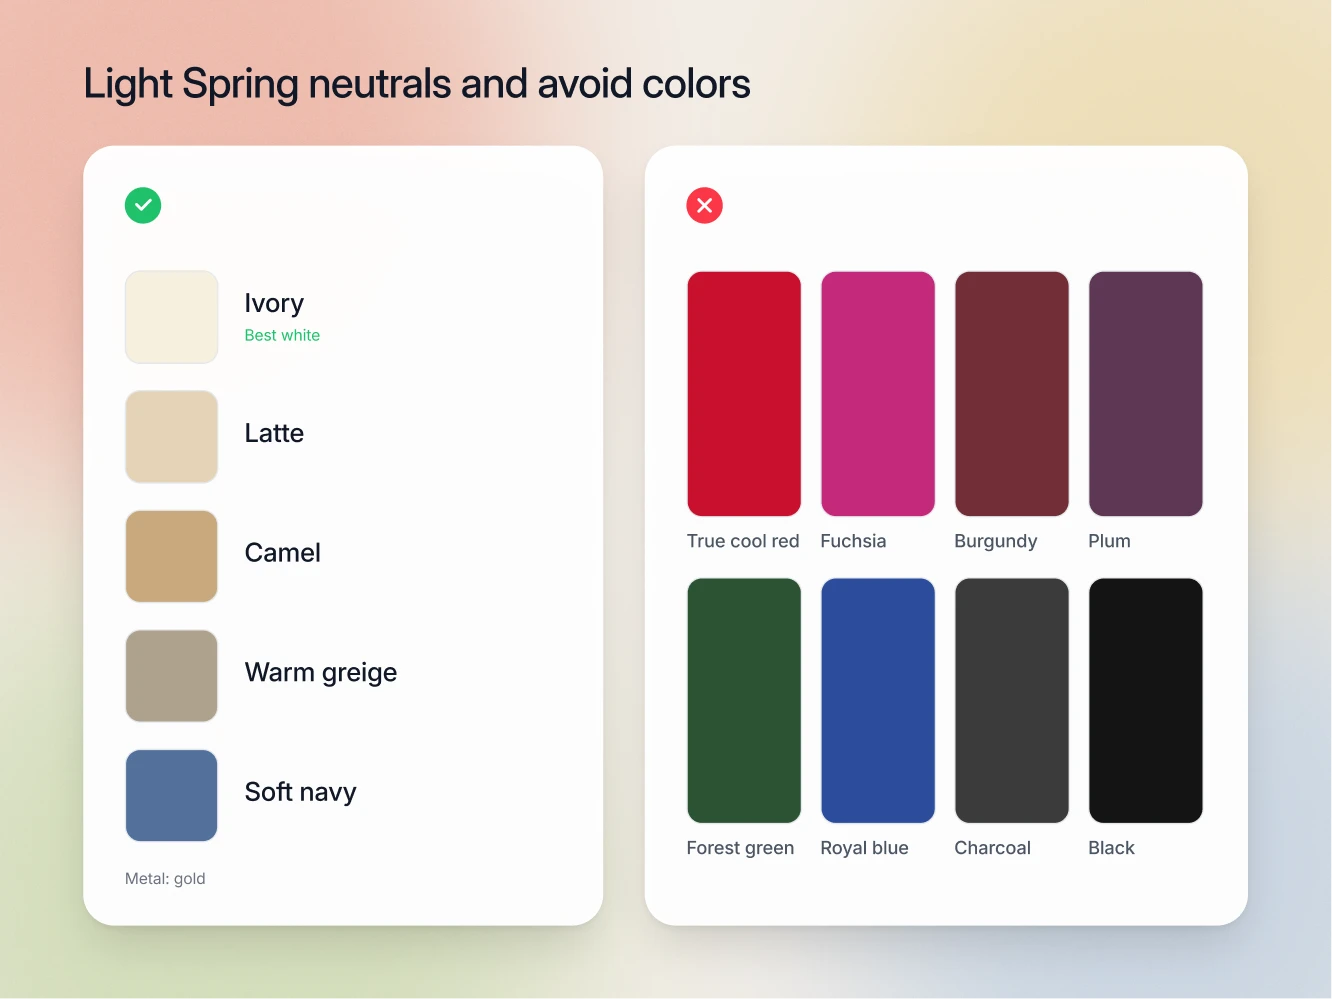This screenshot has height=999, width=1332.
Task: Click the 'Camel' label text
Action: (x=283, y=553)
